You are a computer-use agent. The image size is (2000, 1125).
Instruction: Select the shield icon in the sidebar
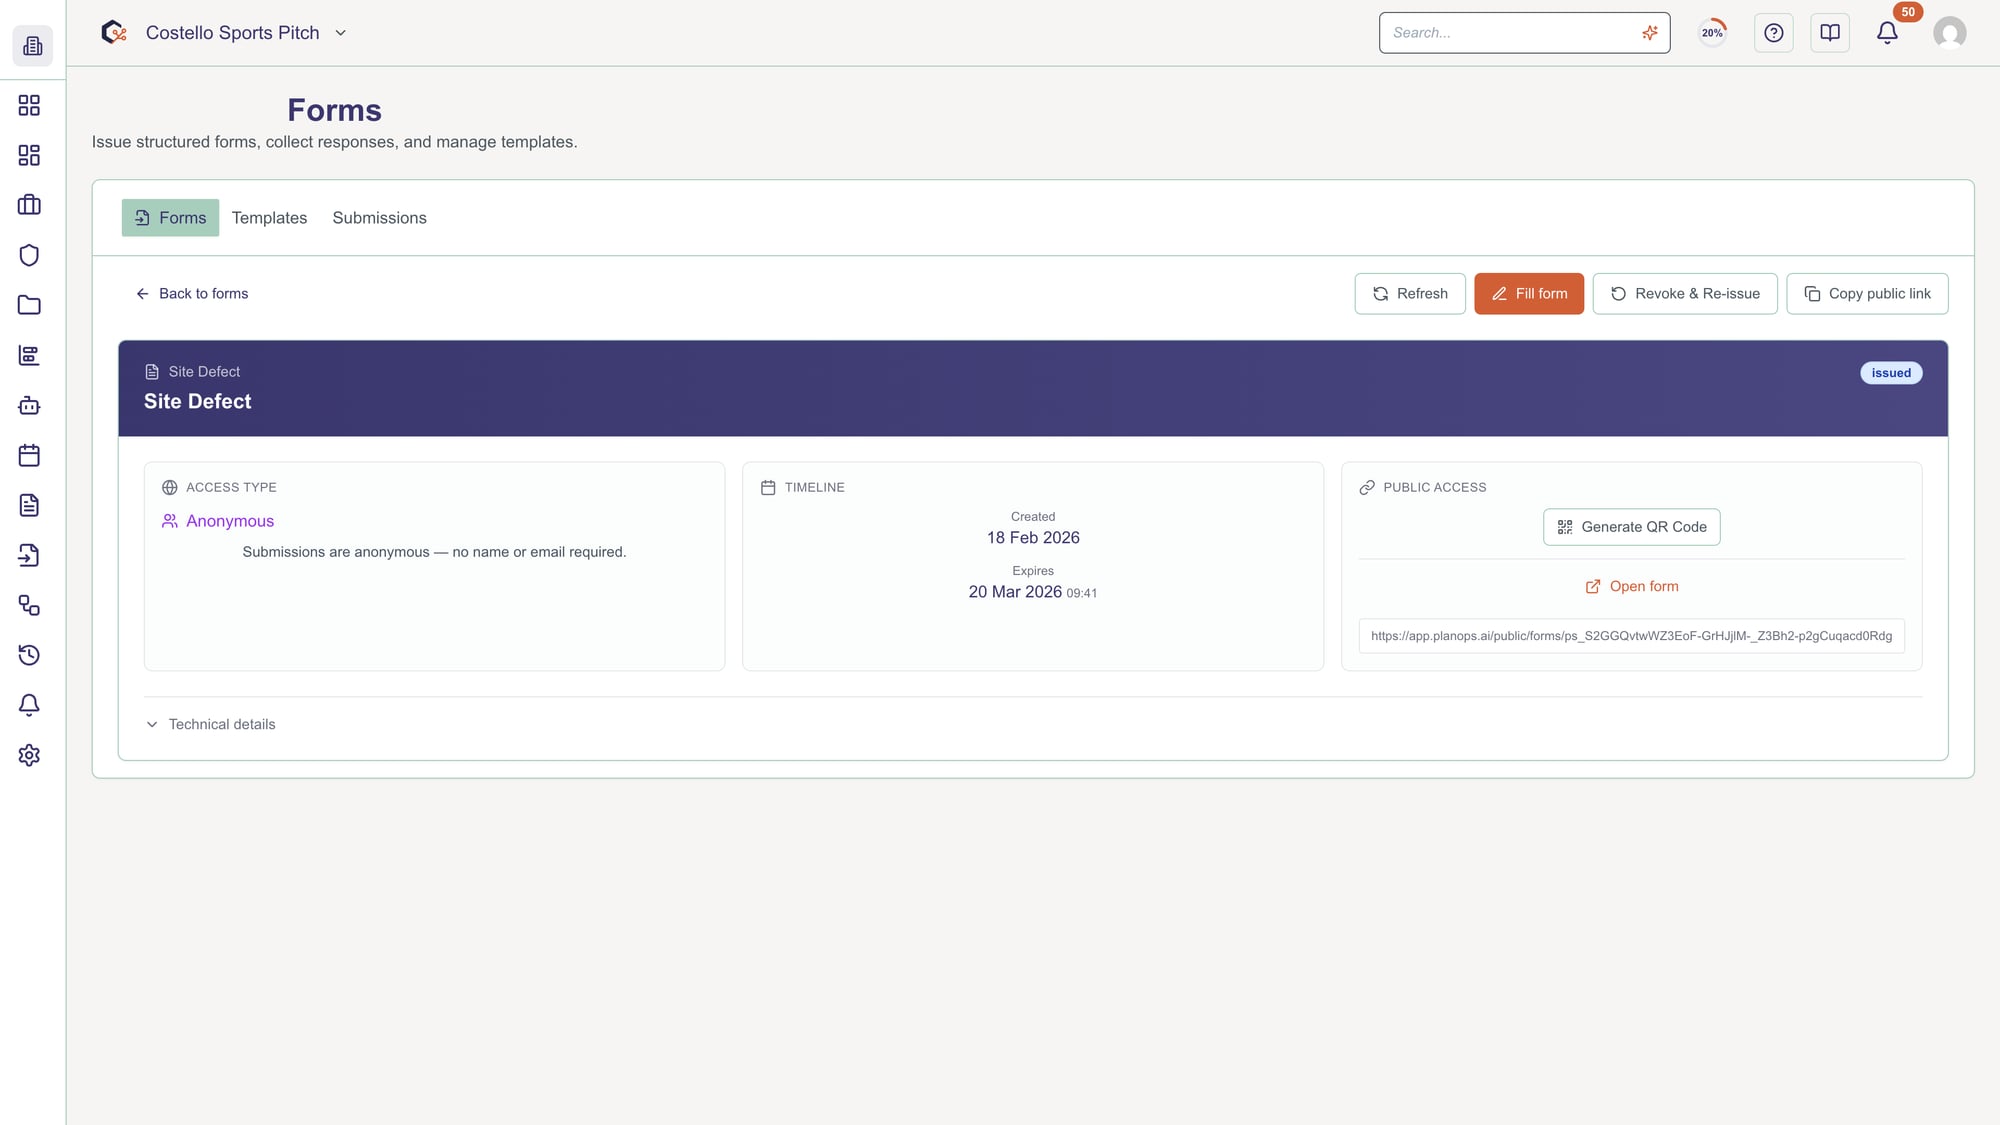tap(29, 255)
